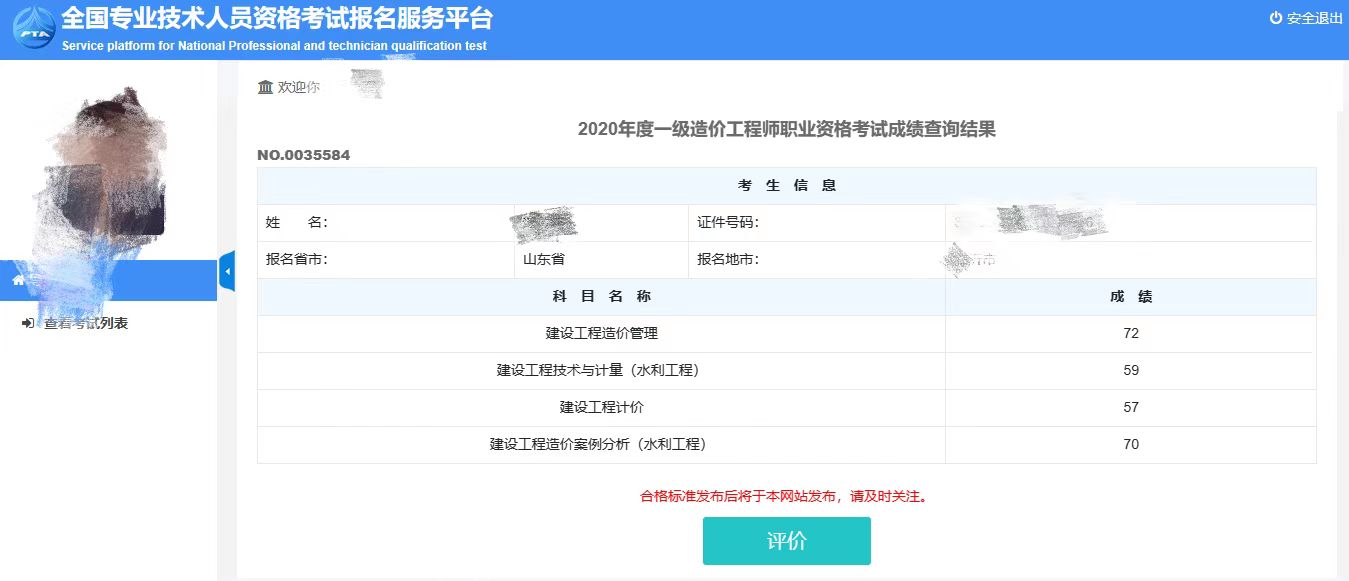Select the row for 建设工程造价管理
1349x581 pixels.
[x=600, y=333]
